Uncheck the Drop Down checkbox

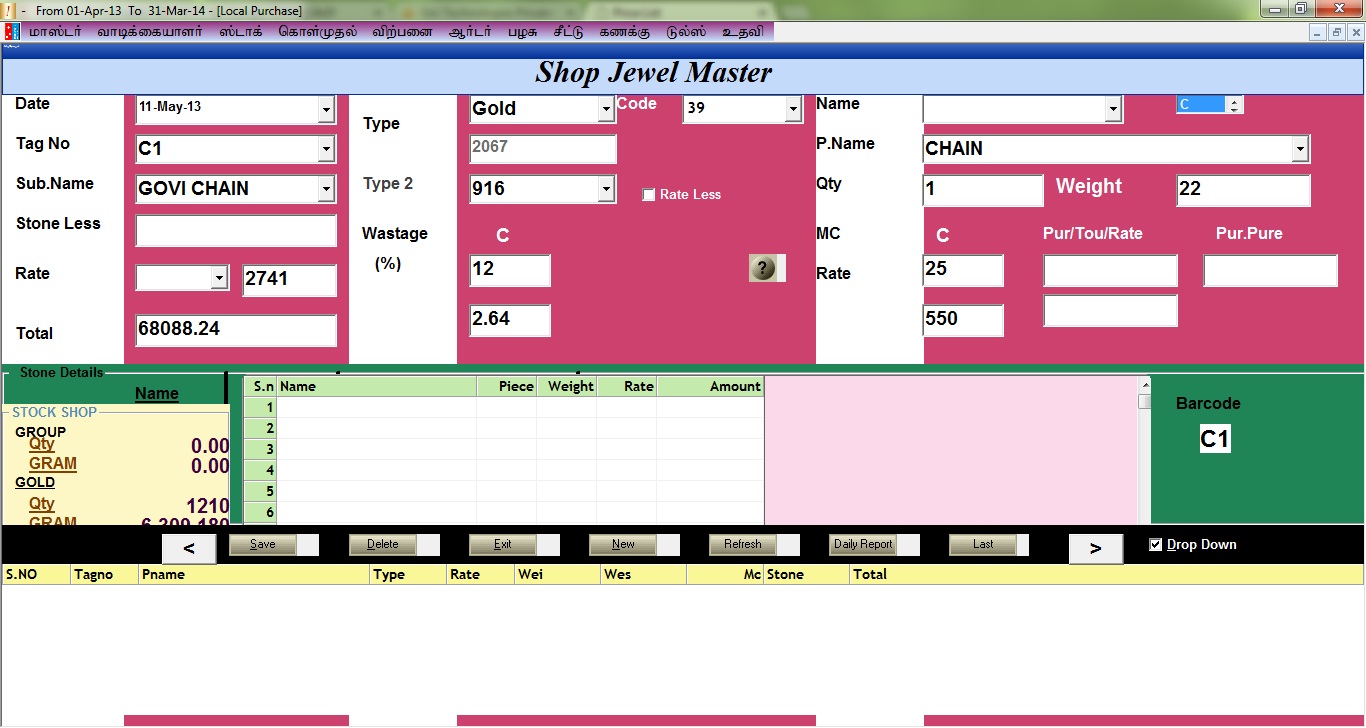(1156, 545)
